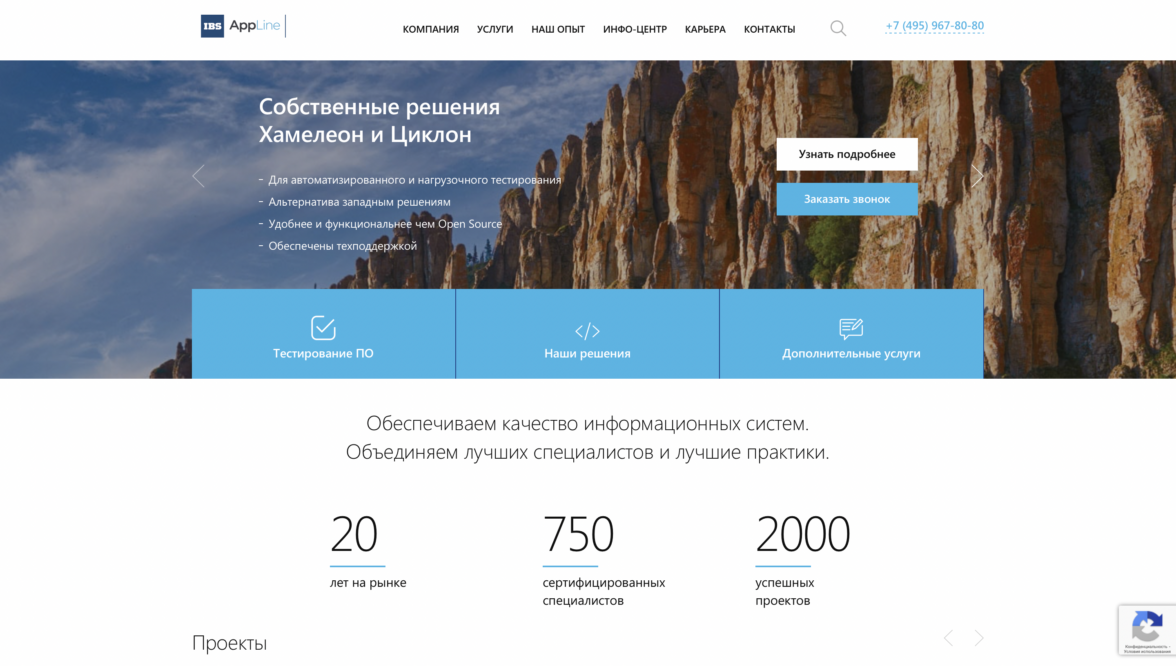Click the code brackets icon for Наши решения
Viewport: 1176px width, 666px height.
point(587,331)
